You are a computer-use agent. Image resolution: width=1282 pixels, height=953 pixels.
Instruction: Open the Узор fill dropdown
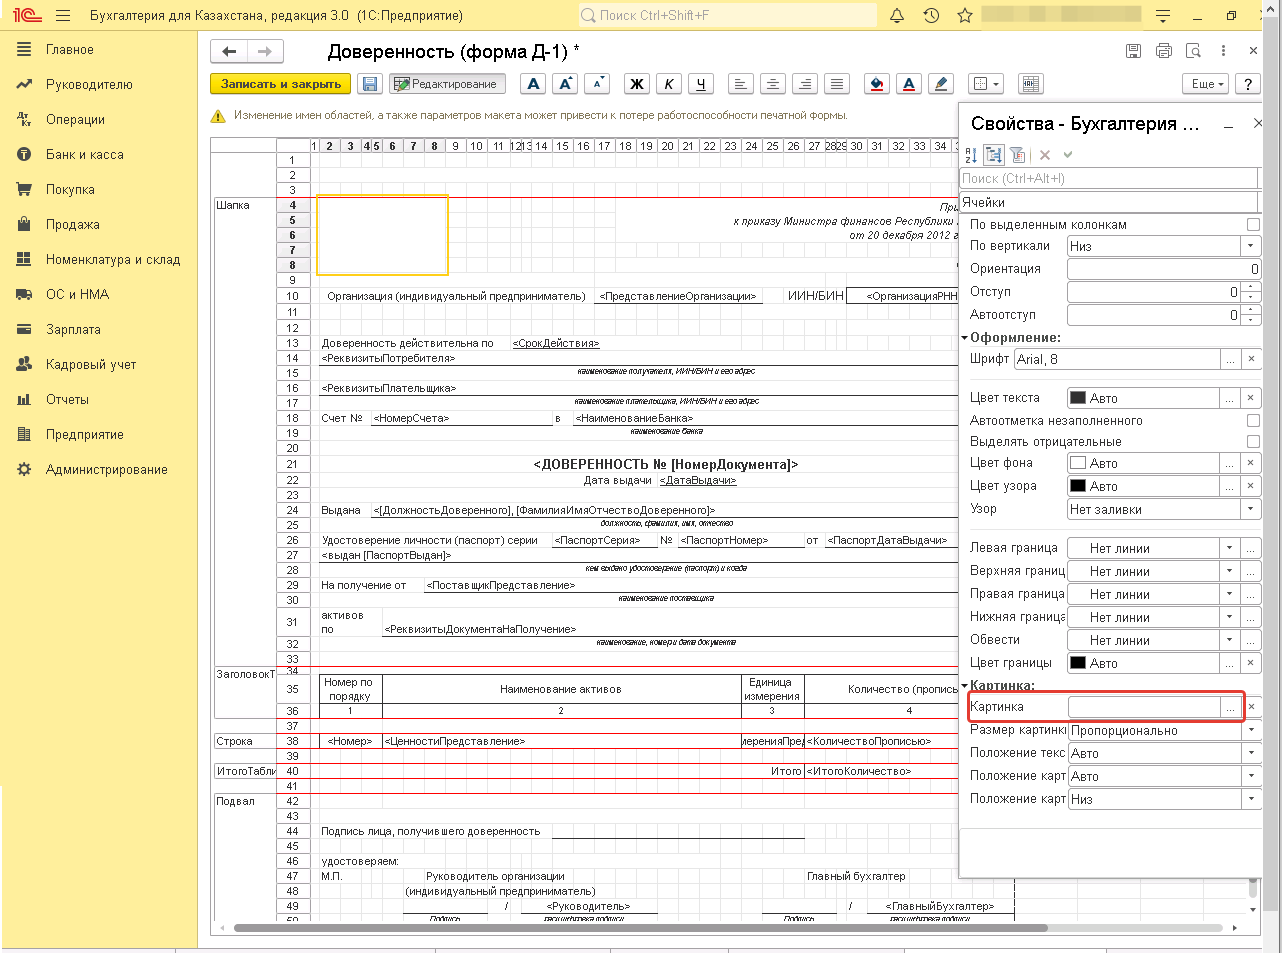(x=1250, y=509)
